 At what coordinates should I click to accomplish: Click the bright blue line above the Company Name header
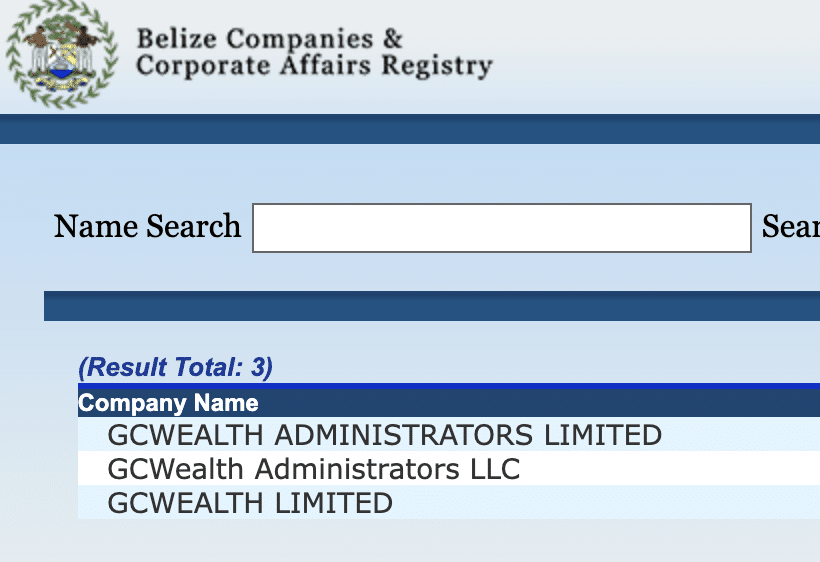(x=449, y=386)
